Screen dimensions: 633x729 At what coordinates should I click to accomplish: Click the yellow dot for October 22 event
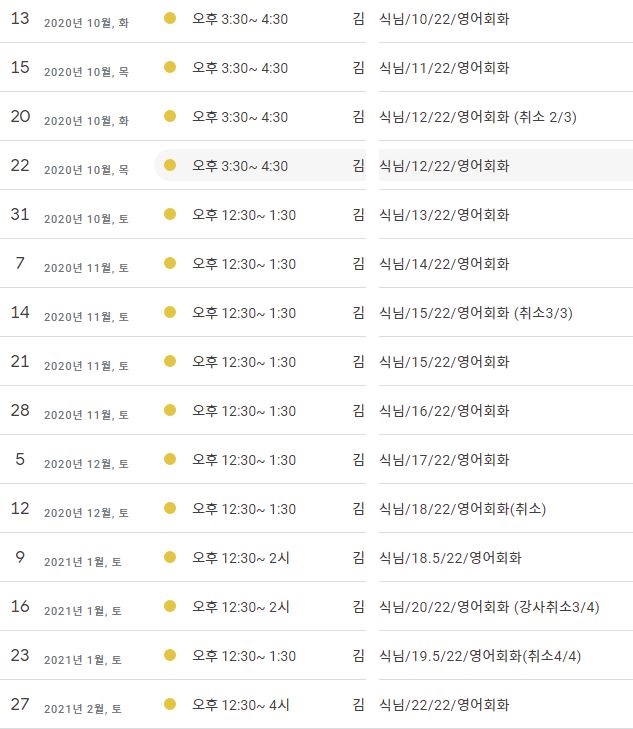coord(170,165)
